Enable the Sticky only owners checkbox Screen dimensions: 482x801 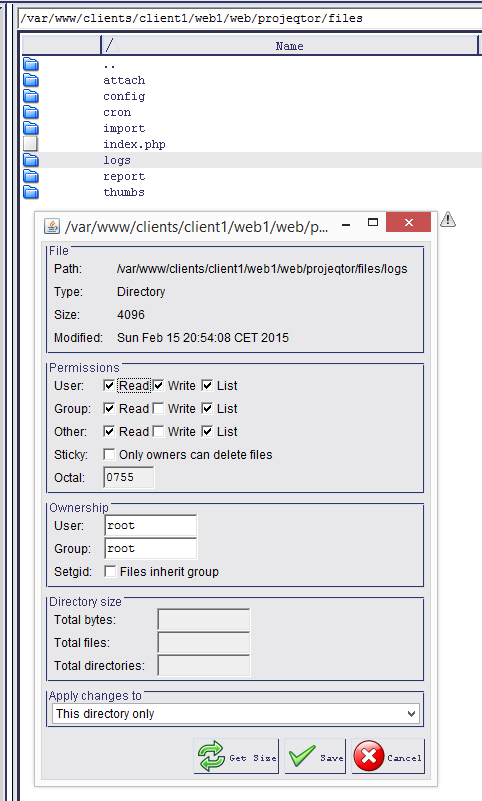pyautogui.click(x=109, y=454)
